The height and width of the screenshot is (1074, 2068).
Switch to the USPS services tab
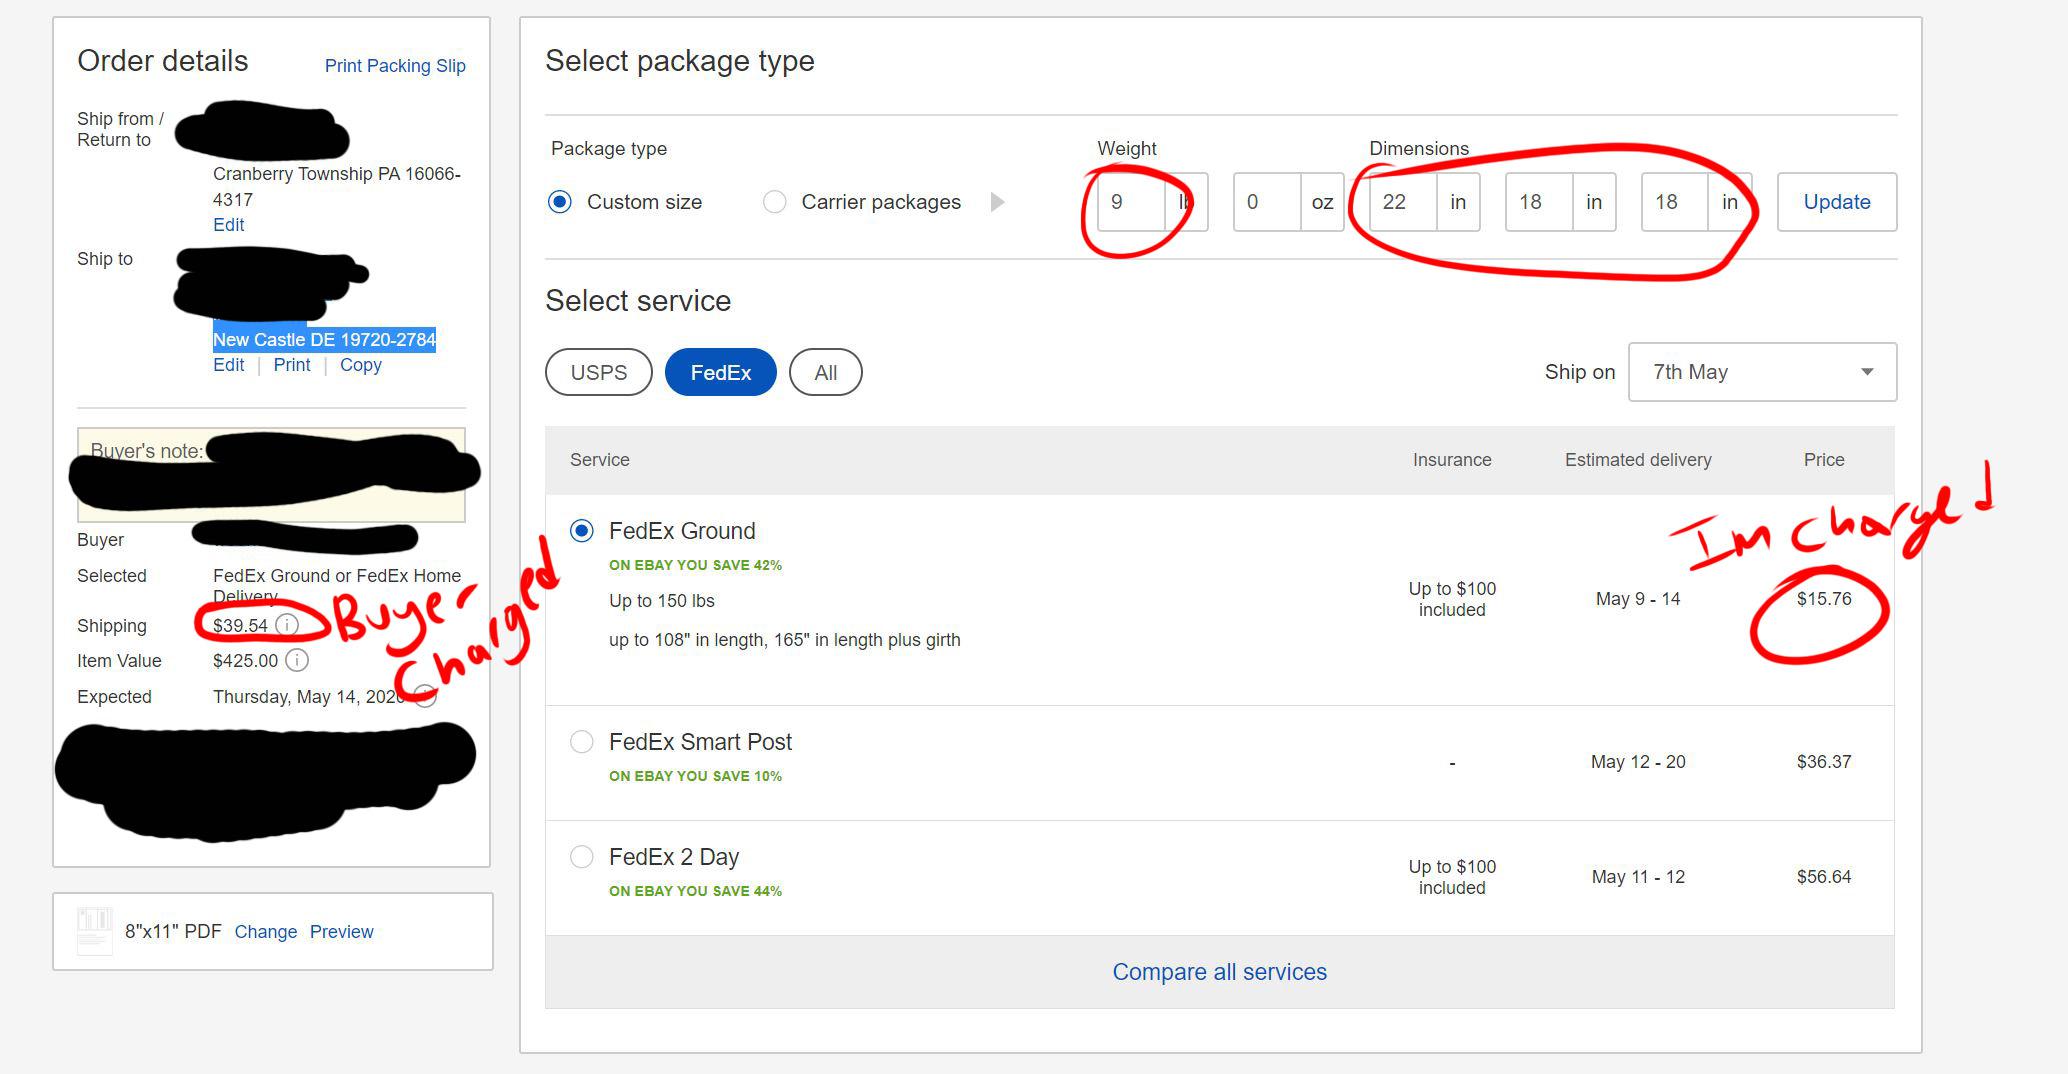pyautogui.click(x=598, y=371)
